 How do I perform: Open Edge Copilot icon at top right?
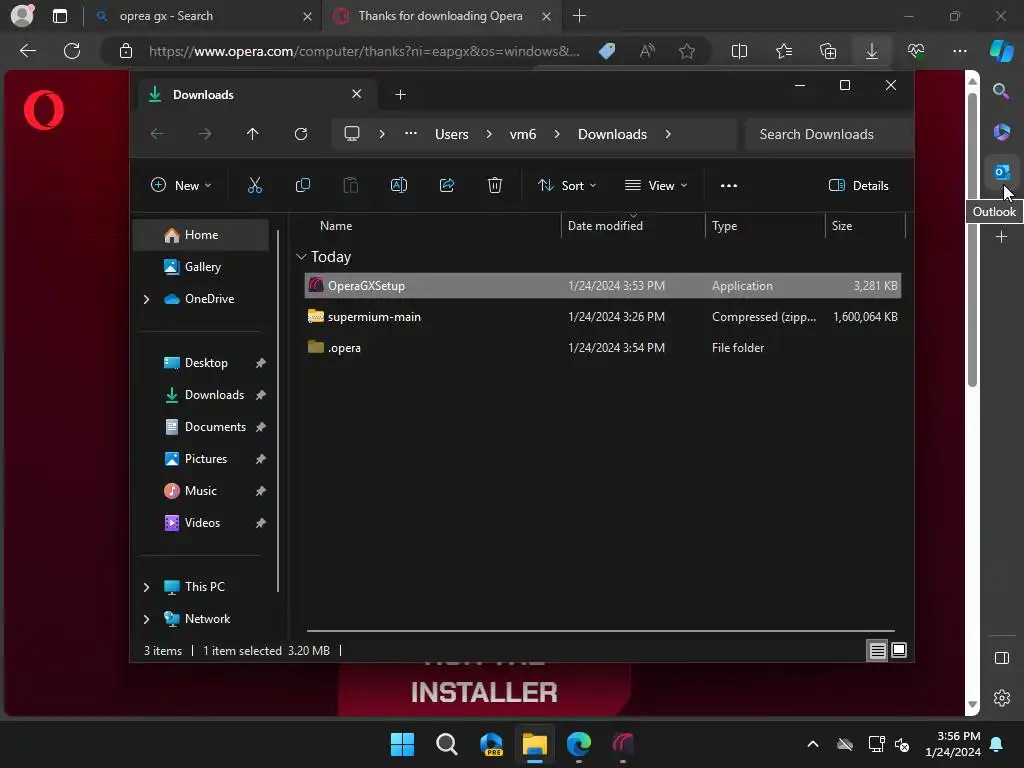[1001, 51]
